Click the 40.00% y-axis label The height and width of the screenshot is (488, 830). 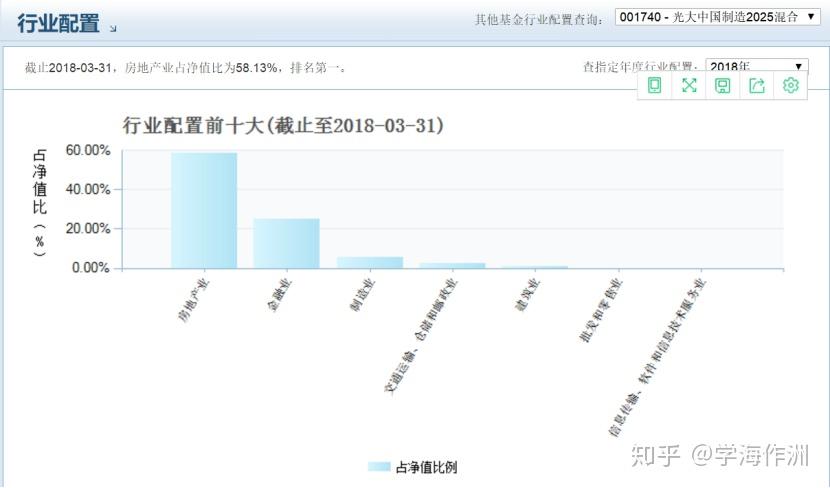pyautogui.click(x=88, y=189)
